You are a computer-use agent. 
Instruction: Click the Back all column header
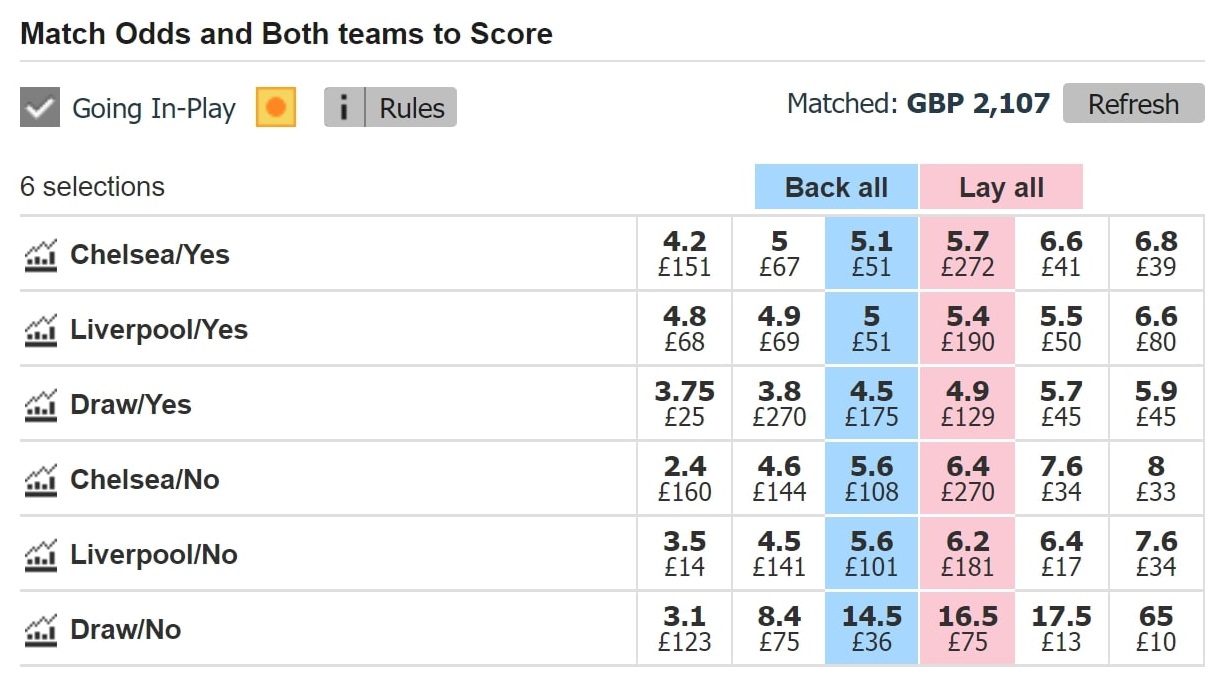(836, 187)
